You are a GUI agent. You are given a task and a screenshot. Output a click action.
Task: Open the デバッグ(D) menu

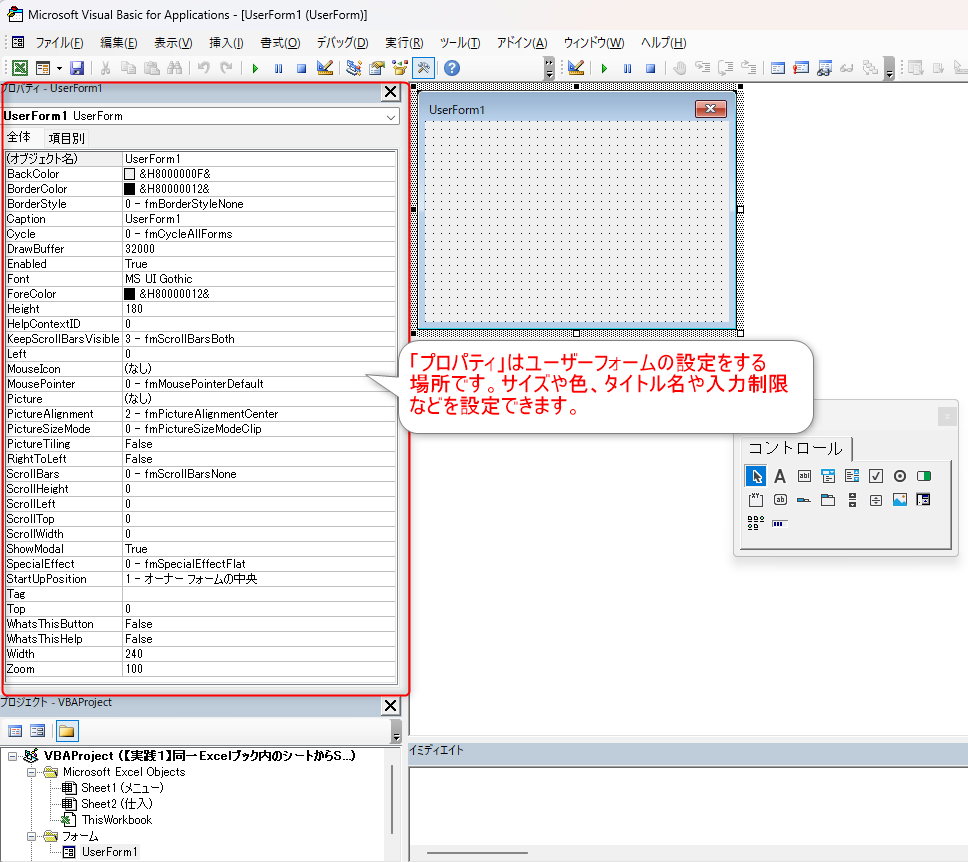click(x=343, y=43)
